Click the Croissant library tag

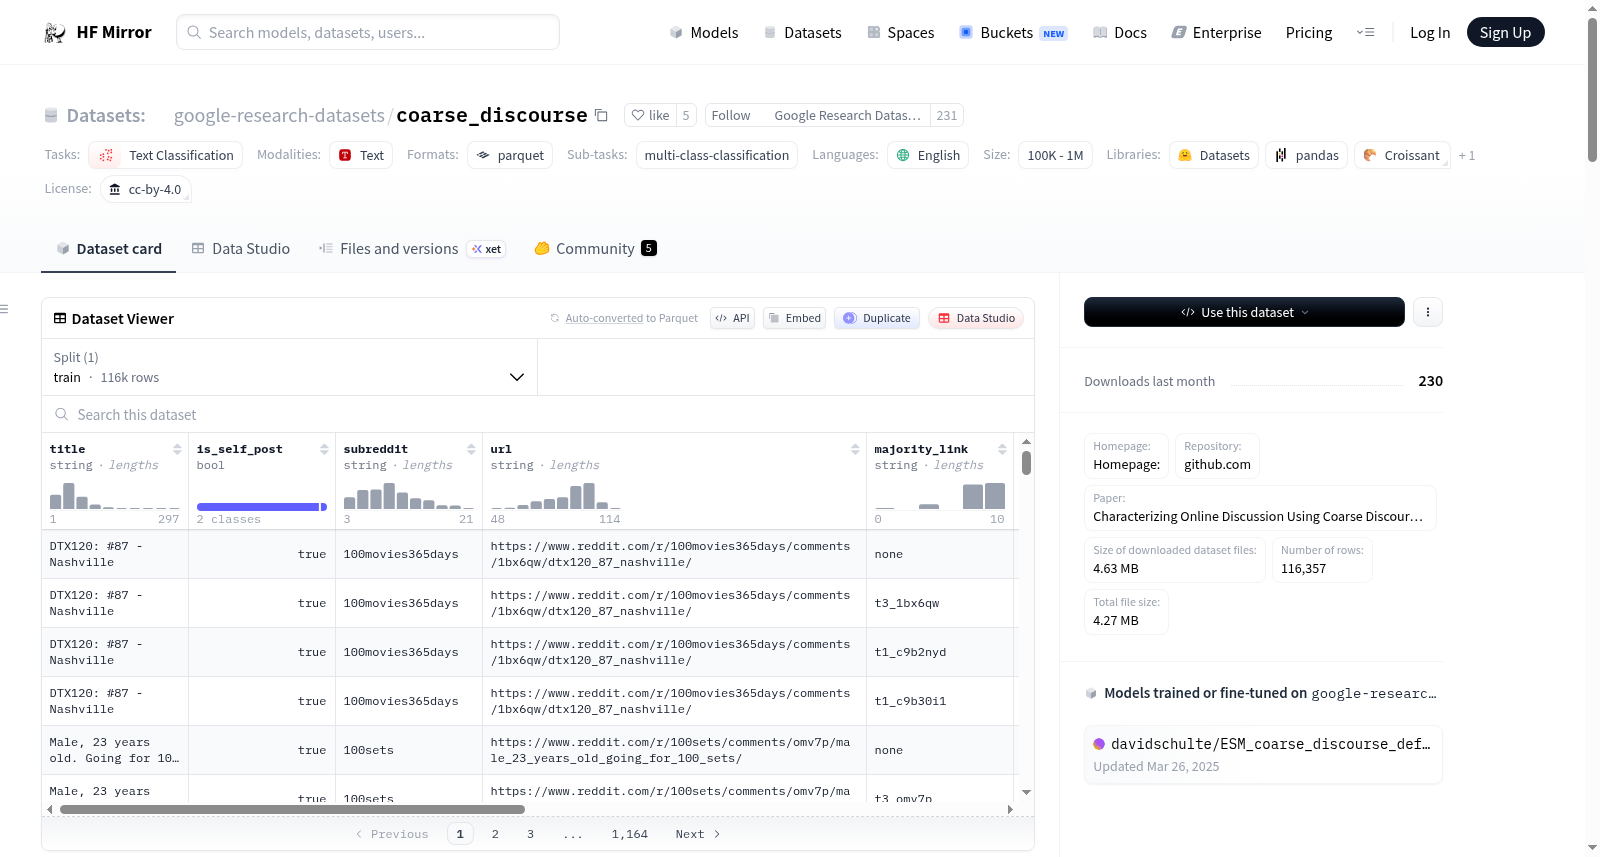[x=1402, y=155]
